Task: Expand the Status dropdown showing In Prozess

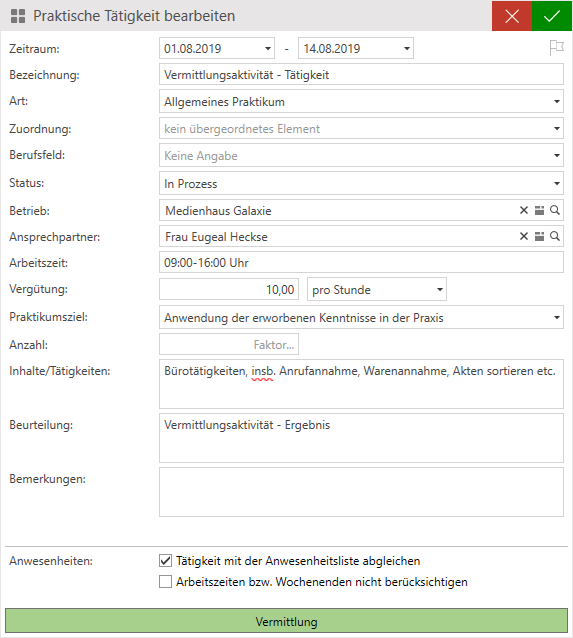Action: point(556,183)
